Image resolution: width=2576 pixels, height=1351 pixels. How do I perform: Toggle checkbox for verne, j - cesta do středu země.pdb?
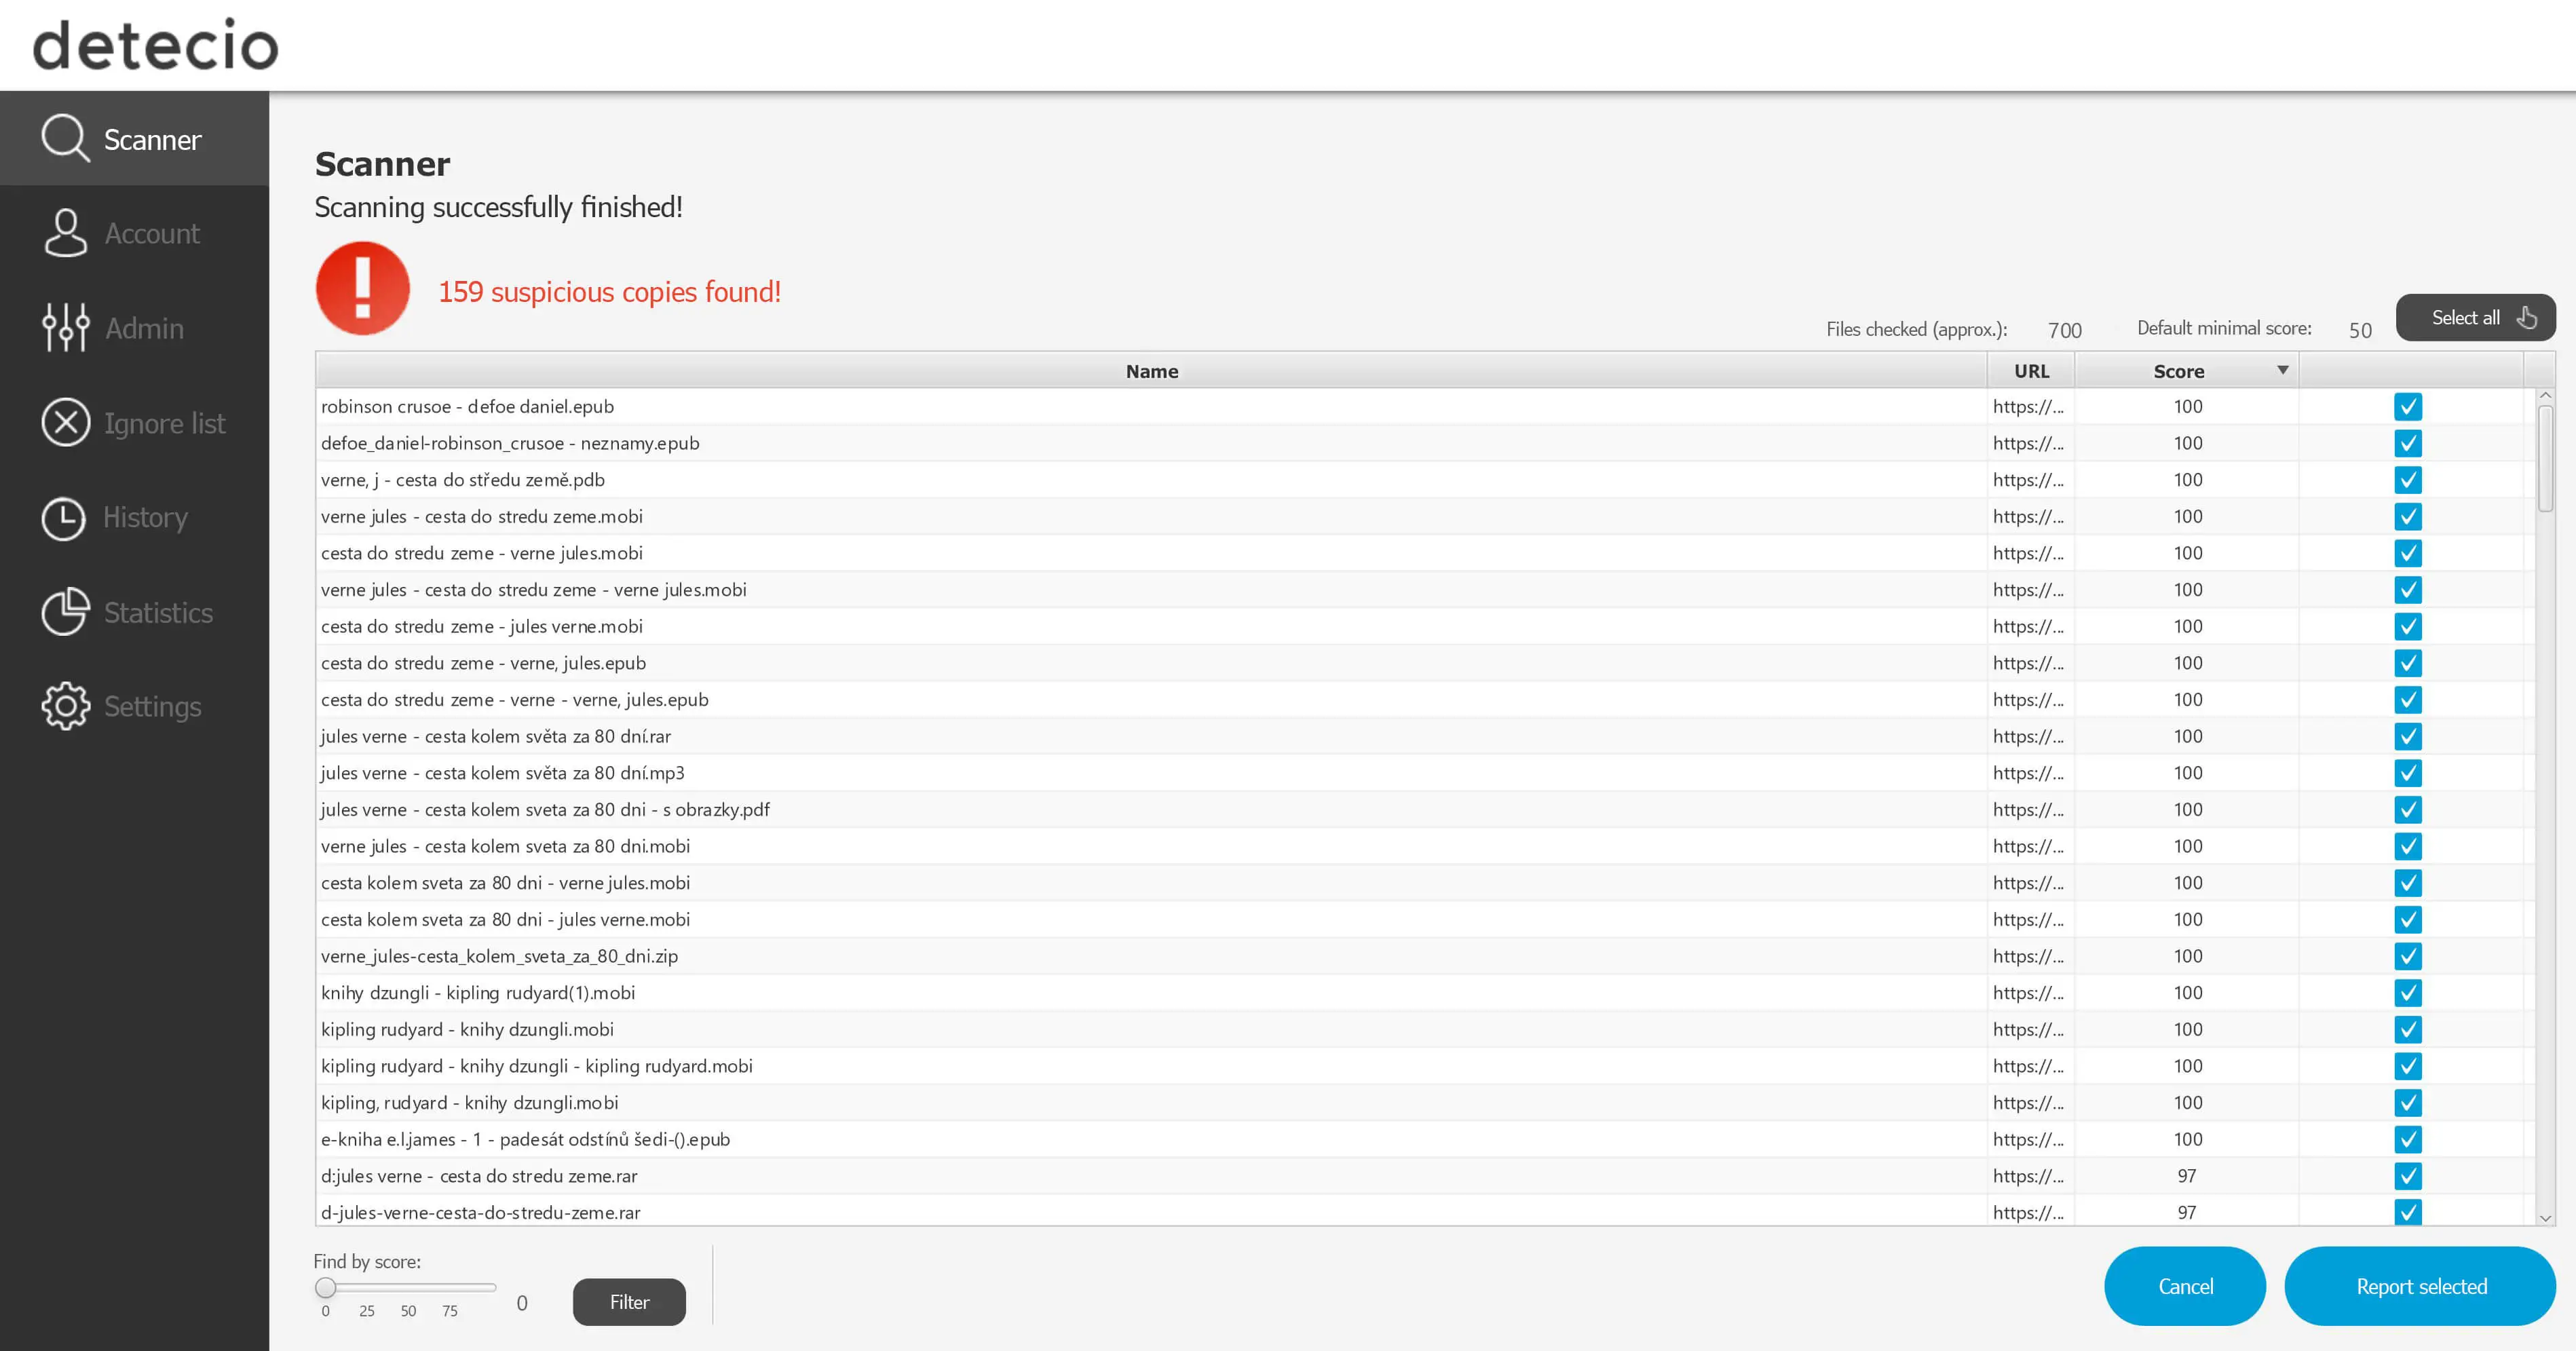click(x=2408, y=480)
